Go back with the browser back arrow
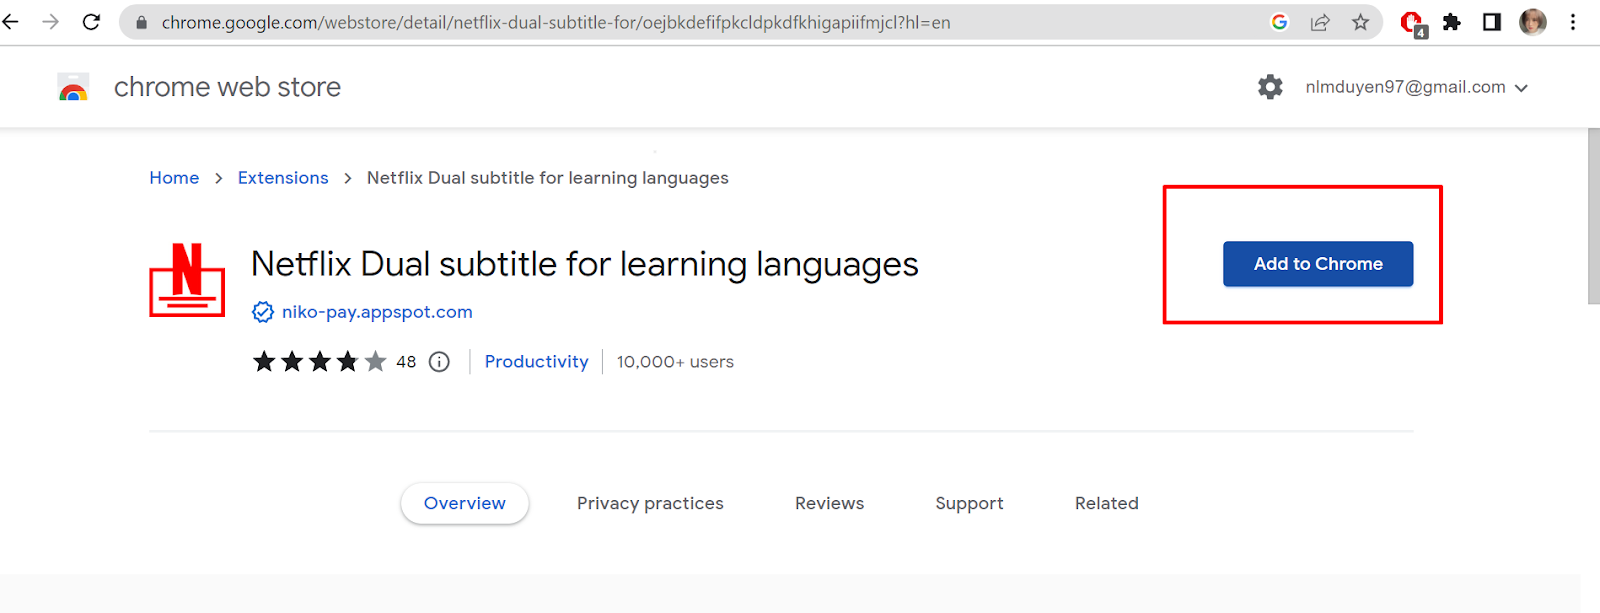1600x613 pixels. coord(11,22)
